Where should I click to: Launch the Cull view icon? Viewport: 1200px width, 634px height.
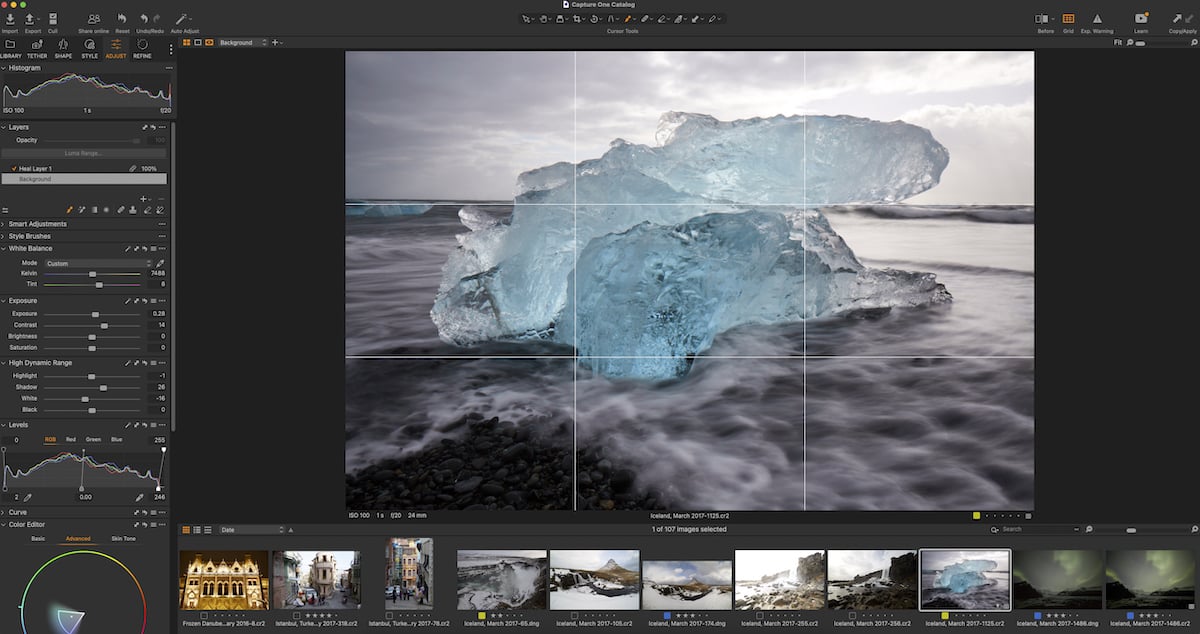pos(51,18)
